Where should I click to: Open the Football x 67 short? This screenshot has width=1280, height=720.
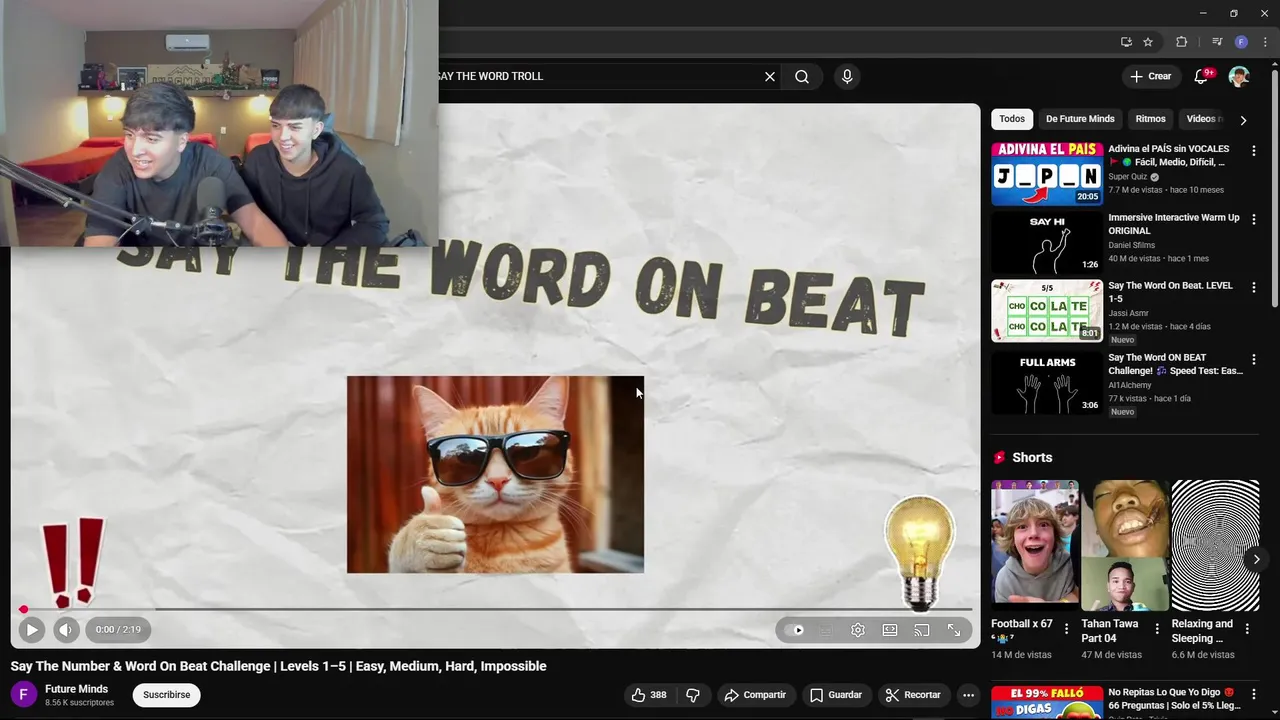pyautogui.click(x=1035, y=545)
